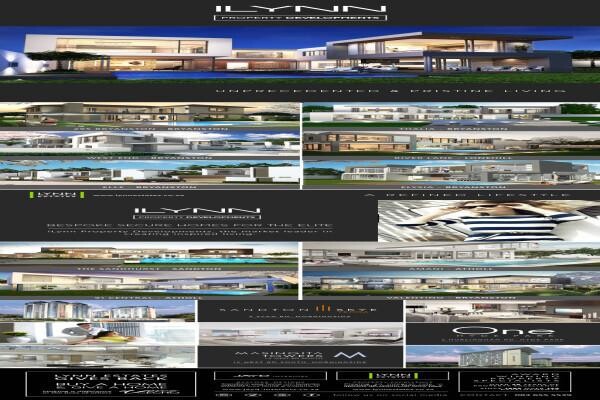The height and width of the screenshot is (400, 600).
Task: Click the One Hyde Park logo banner
Action: tap(503, 334)
